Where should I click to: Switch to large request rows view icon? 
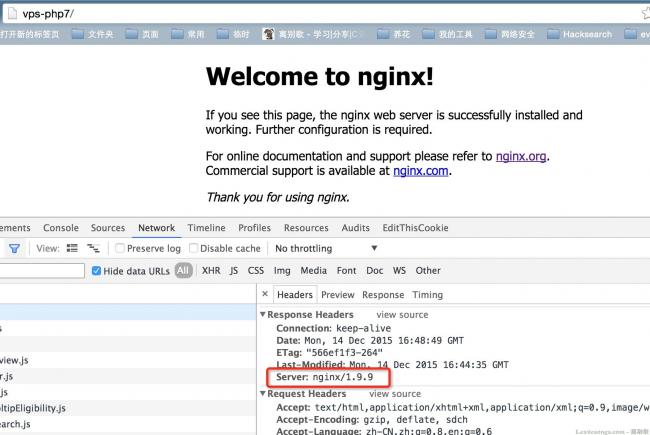(72, 249)
